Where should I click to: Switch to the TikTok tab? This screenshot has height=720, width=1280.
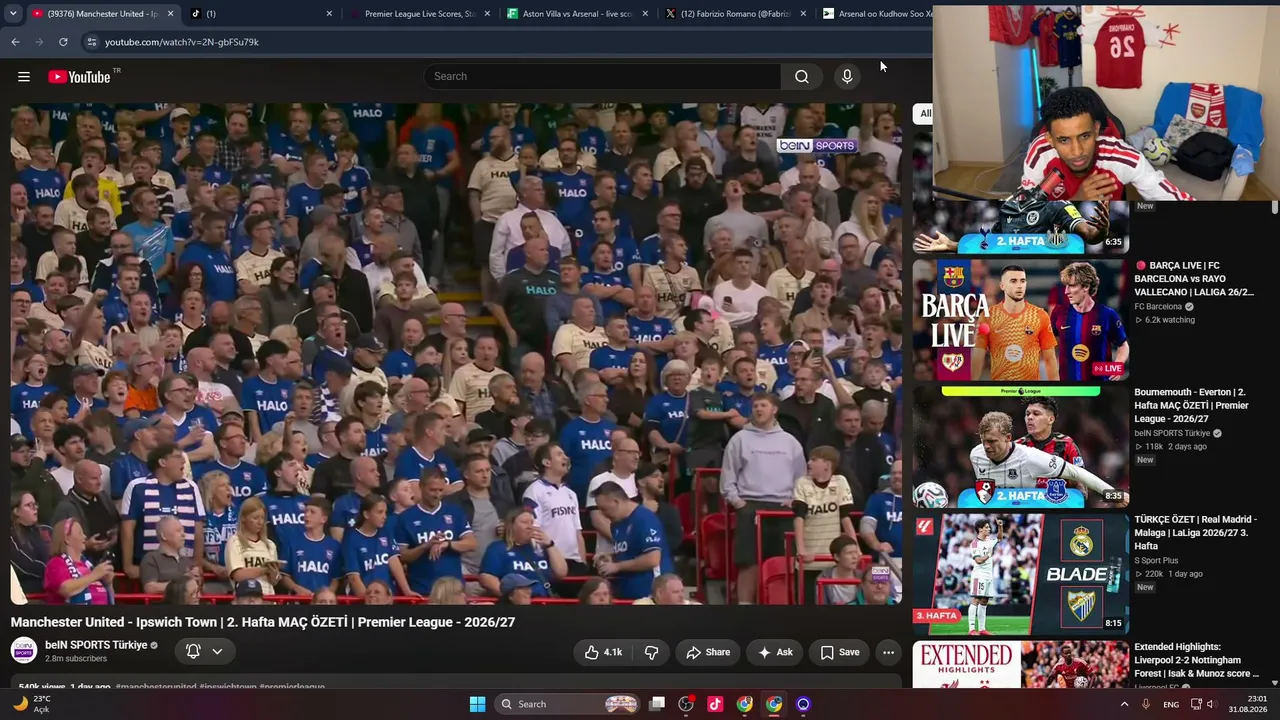coord(262,14)
